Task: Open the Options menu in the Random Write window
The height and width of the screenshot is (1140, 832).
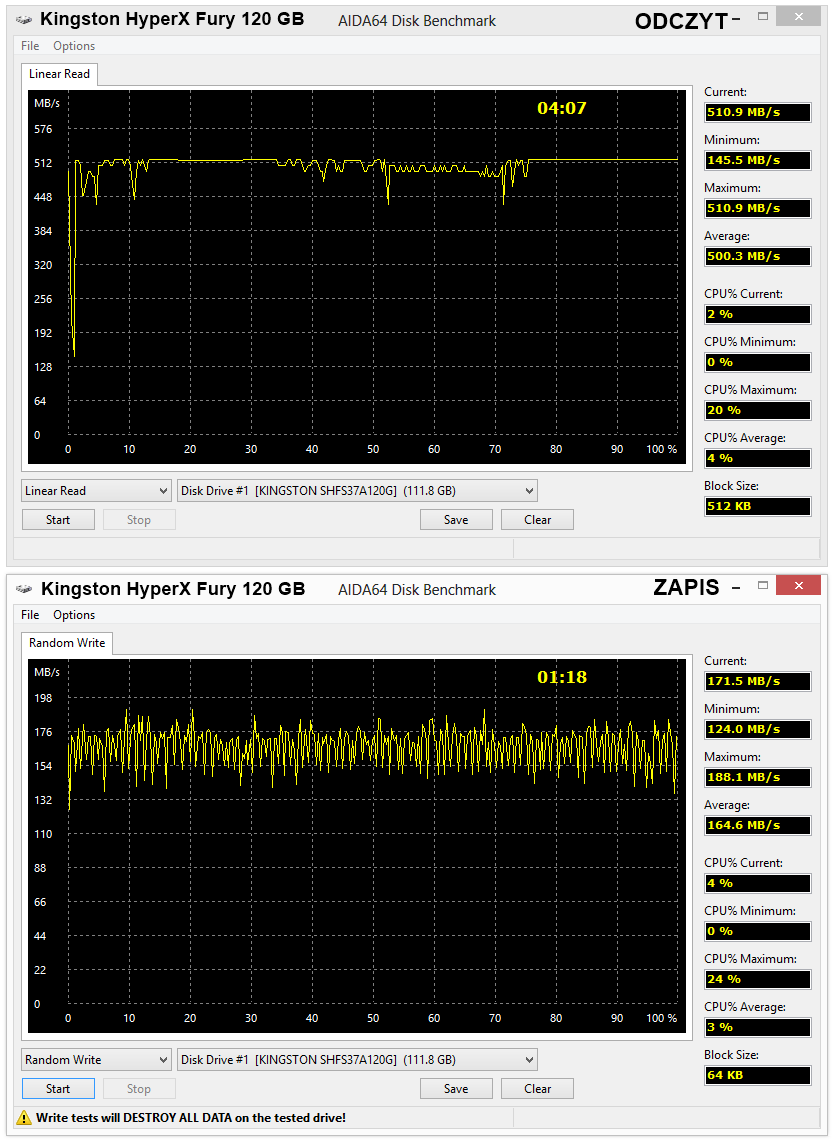Action: point(74,615)
